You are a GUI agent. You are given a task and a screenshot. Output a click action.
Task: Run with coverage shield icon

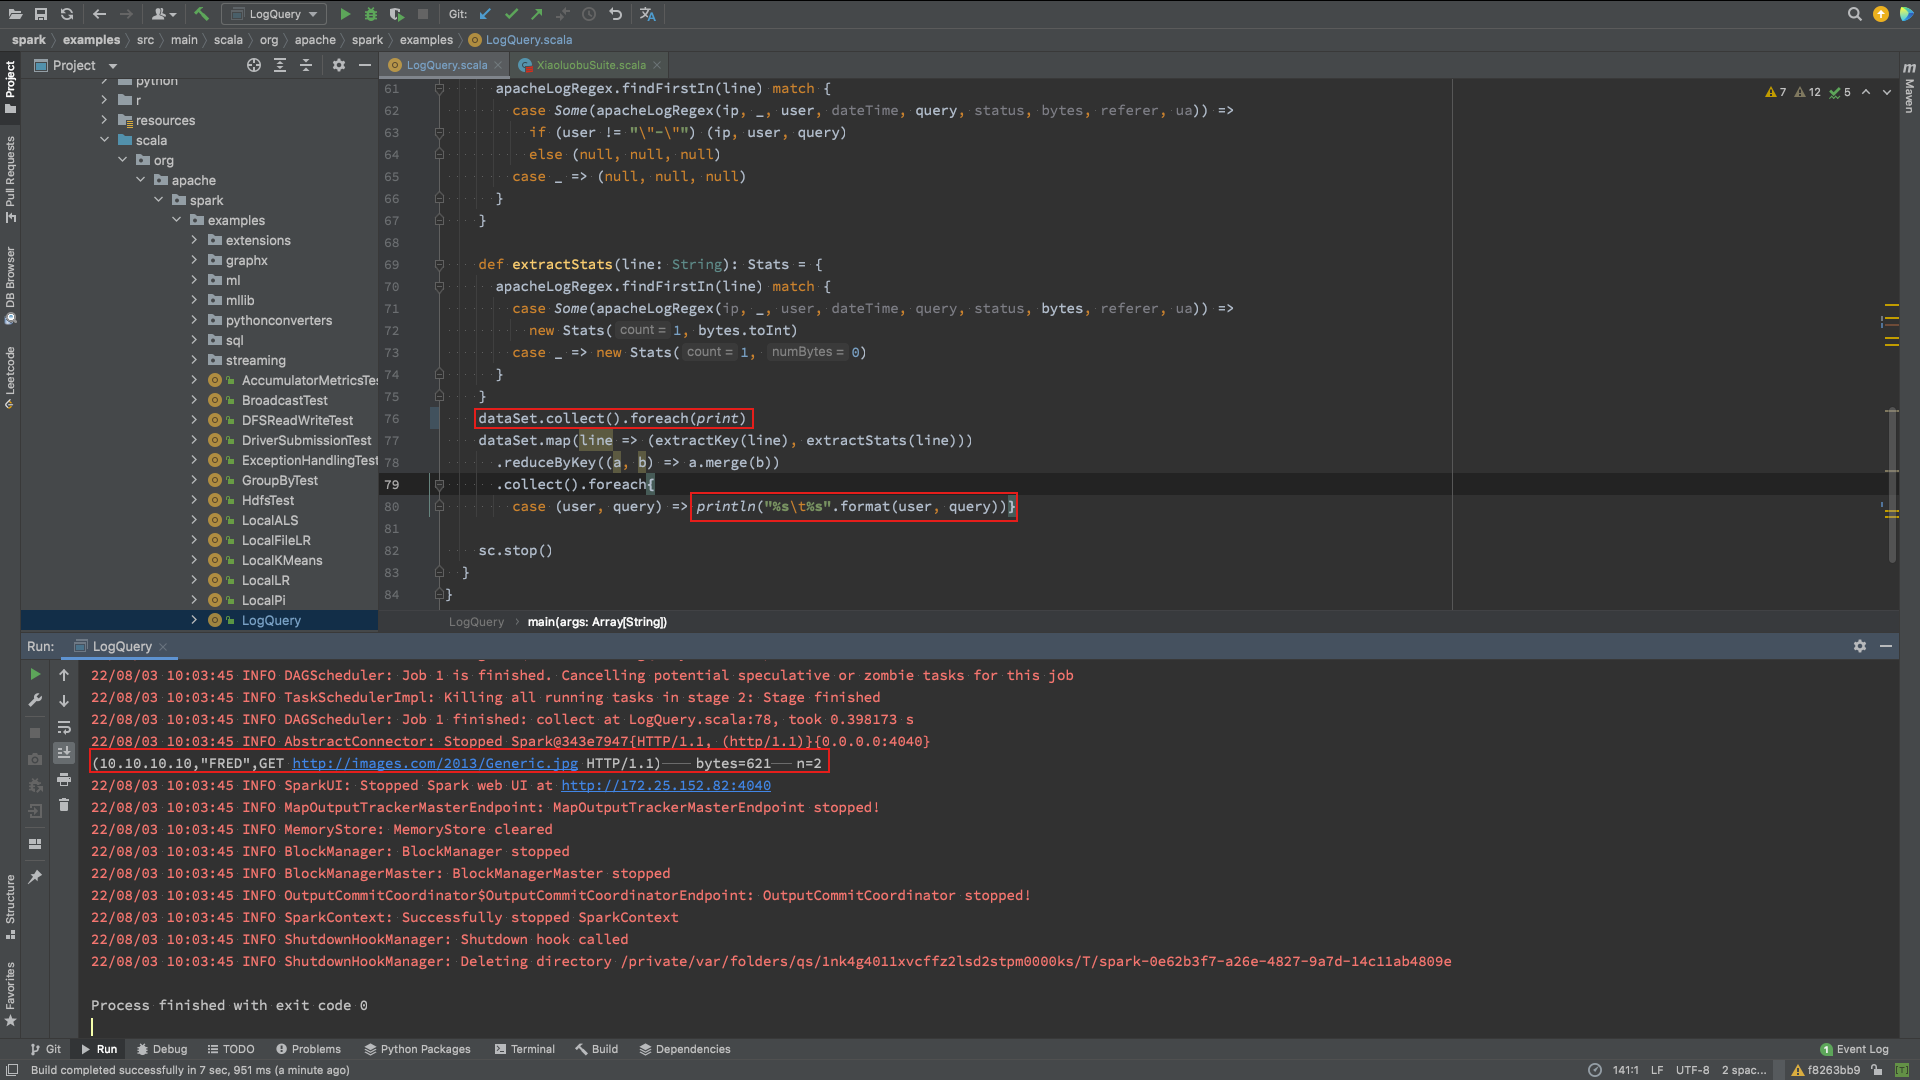(397, 14)
